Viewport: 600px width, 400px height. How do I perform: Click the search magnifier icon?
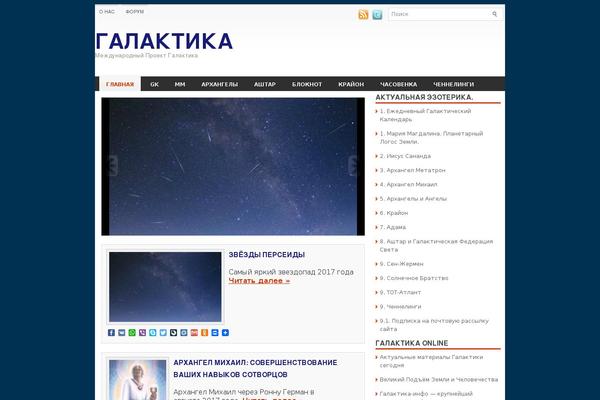point(494,14)
